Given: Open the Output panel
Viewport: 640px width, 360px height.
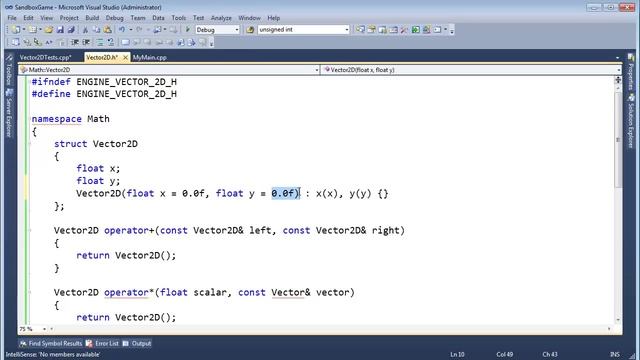Looking at the screenshot, I should coord(137,344).
